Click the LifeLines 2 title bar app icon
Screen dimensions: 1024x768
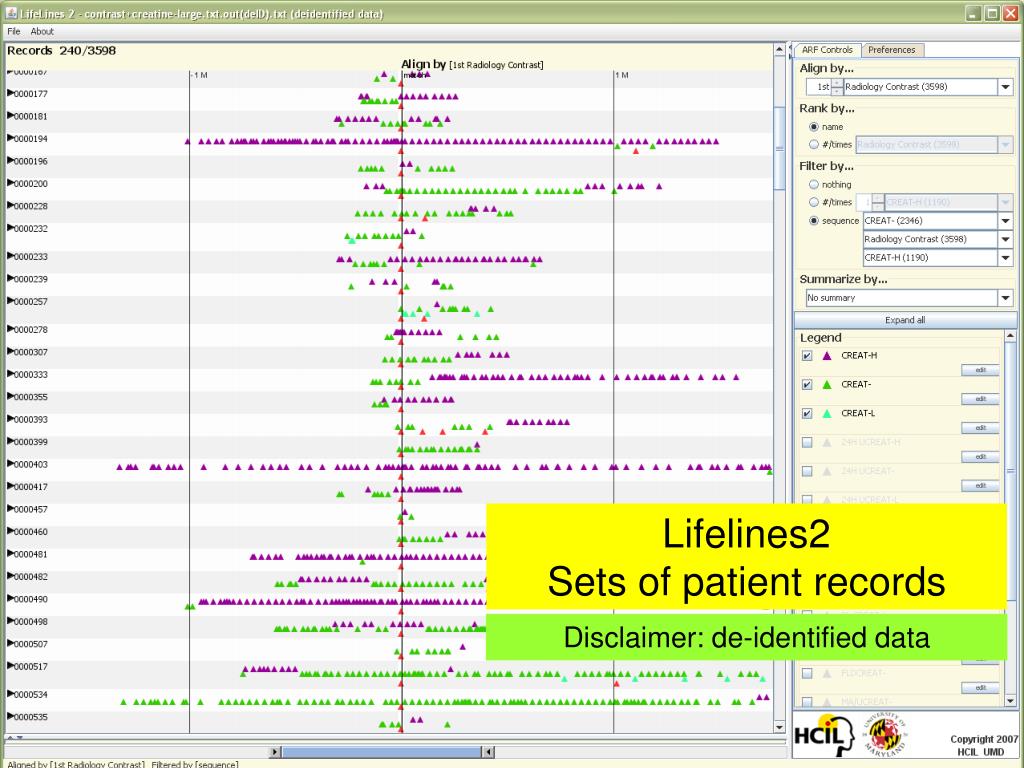click(x=11, y=13)
